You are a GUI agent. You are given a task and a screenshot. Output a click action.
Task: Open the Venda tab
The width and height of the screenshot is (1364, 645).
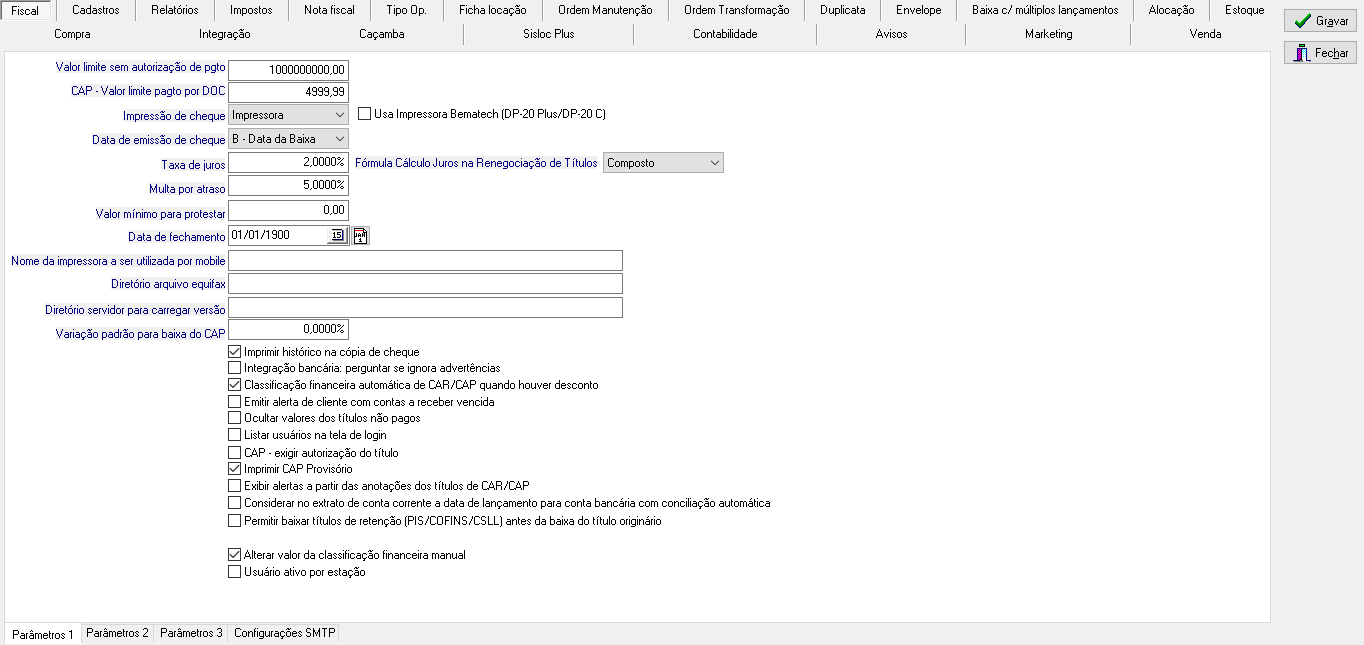pos(1205,34)
